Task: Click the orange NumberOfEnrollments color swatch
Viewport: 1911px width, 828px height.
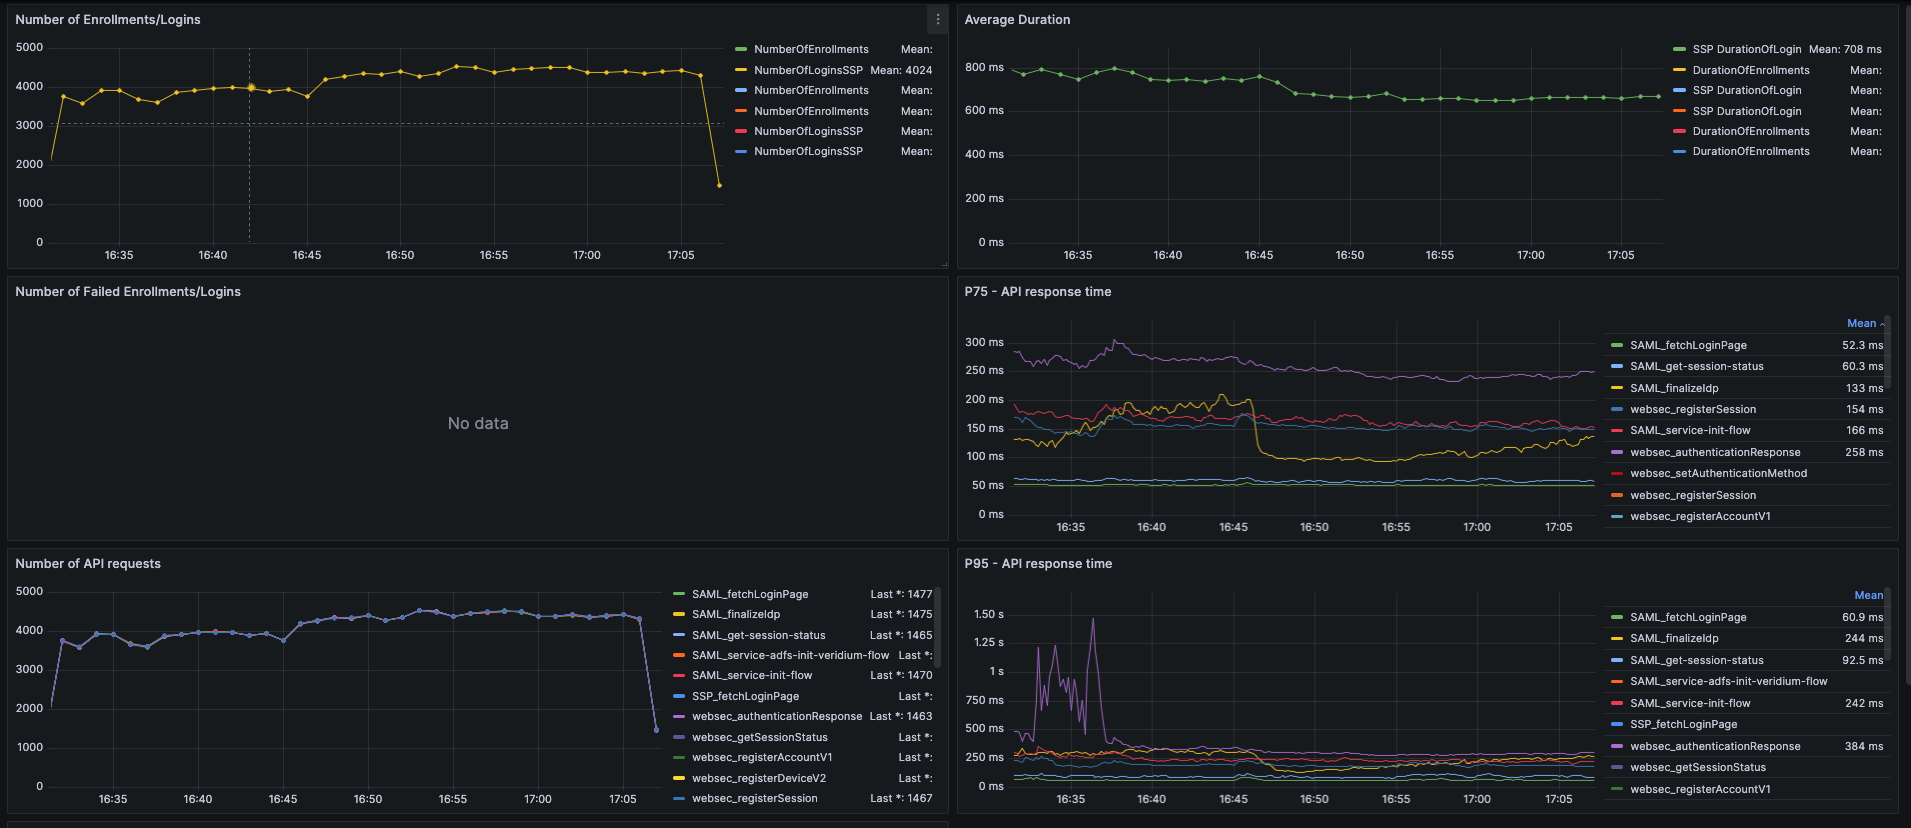Action: (741, 111)
